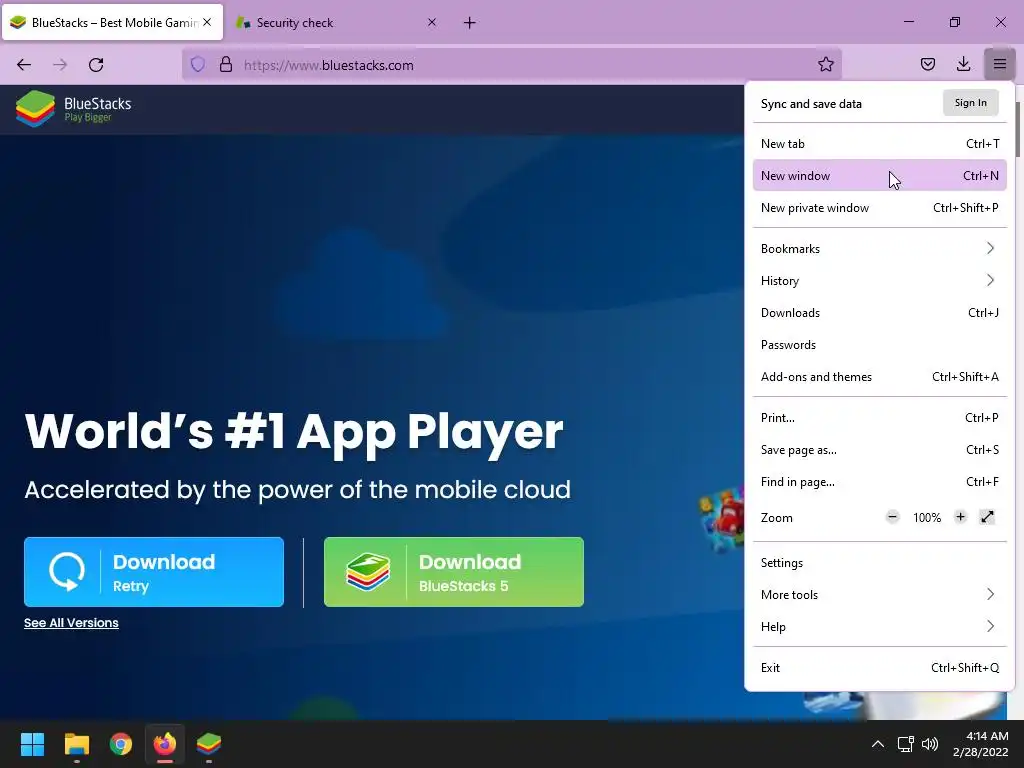This screenshot has height=768, width=1024.
Task: Open the downloads arrow in the toolbar
Action: [963, 64]
